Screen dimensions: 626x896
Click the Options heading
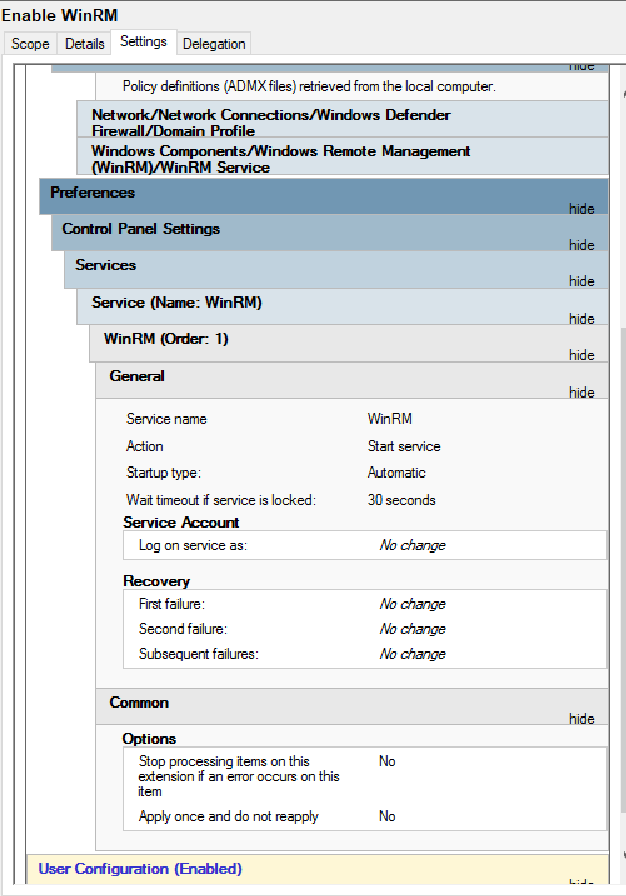tap(149, 739)
